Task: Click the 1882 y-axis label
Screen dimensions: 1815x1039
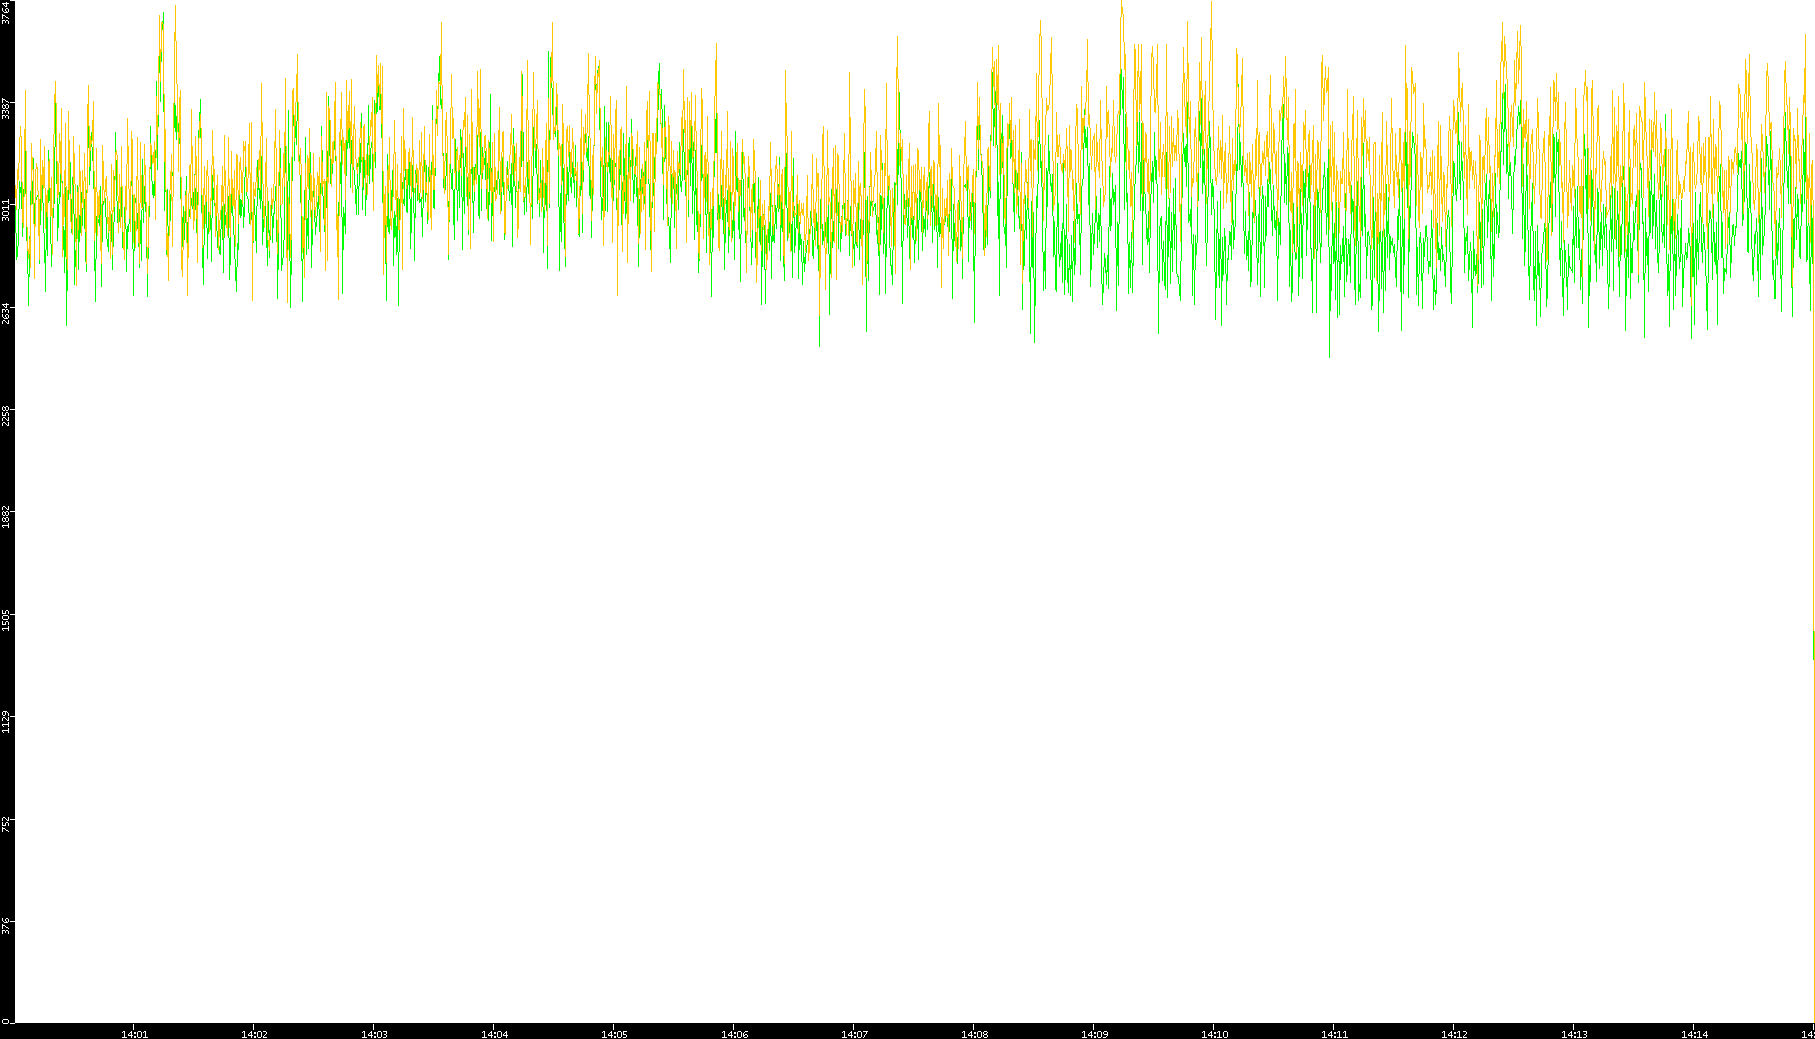Action: tap(6, 516)
